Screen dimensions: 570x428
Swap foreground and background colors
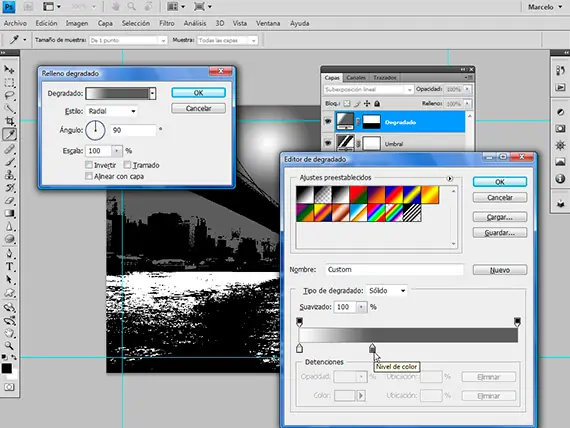[14, 357]
